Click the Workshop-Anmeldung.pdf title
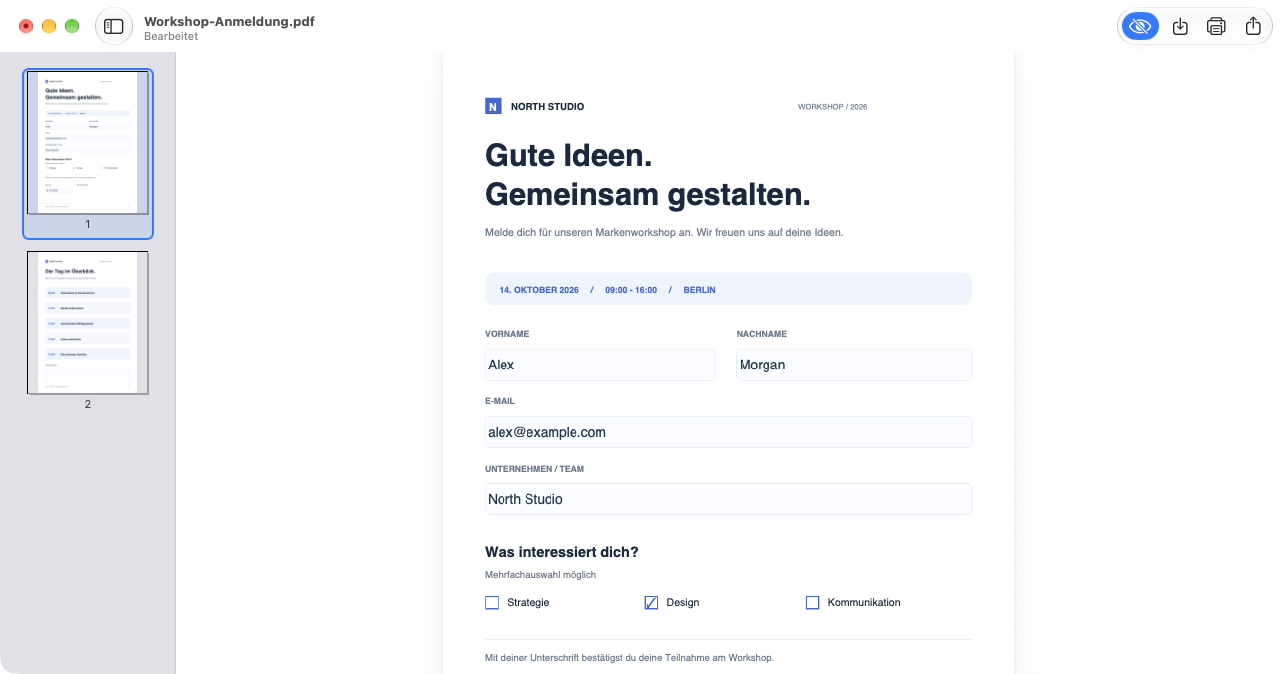This screenshot has height=674, width=1280. (x=229, y=20)
